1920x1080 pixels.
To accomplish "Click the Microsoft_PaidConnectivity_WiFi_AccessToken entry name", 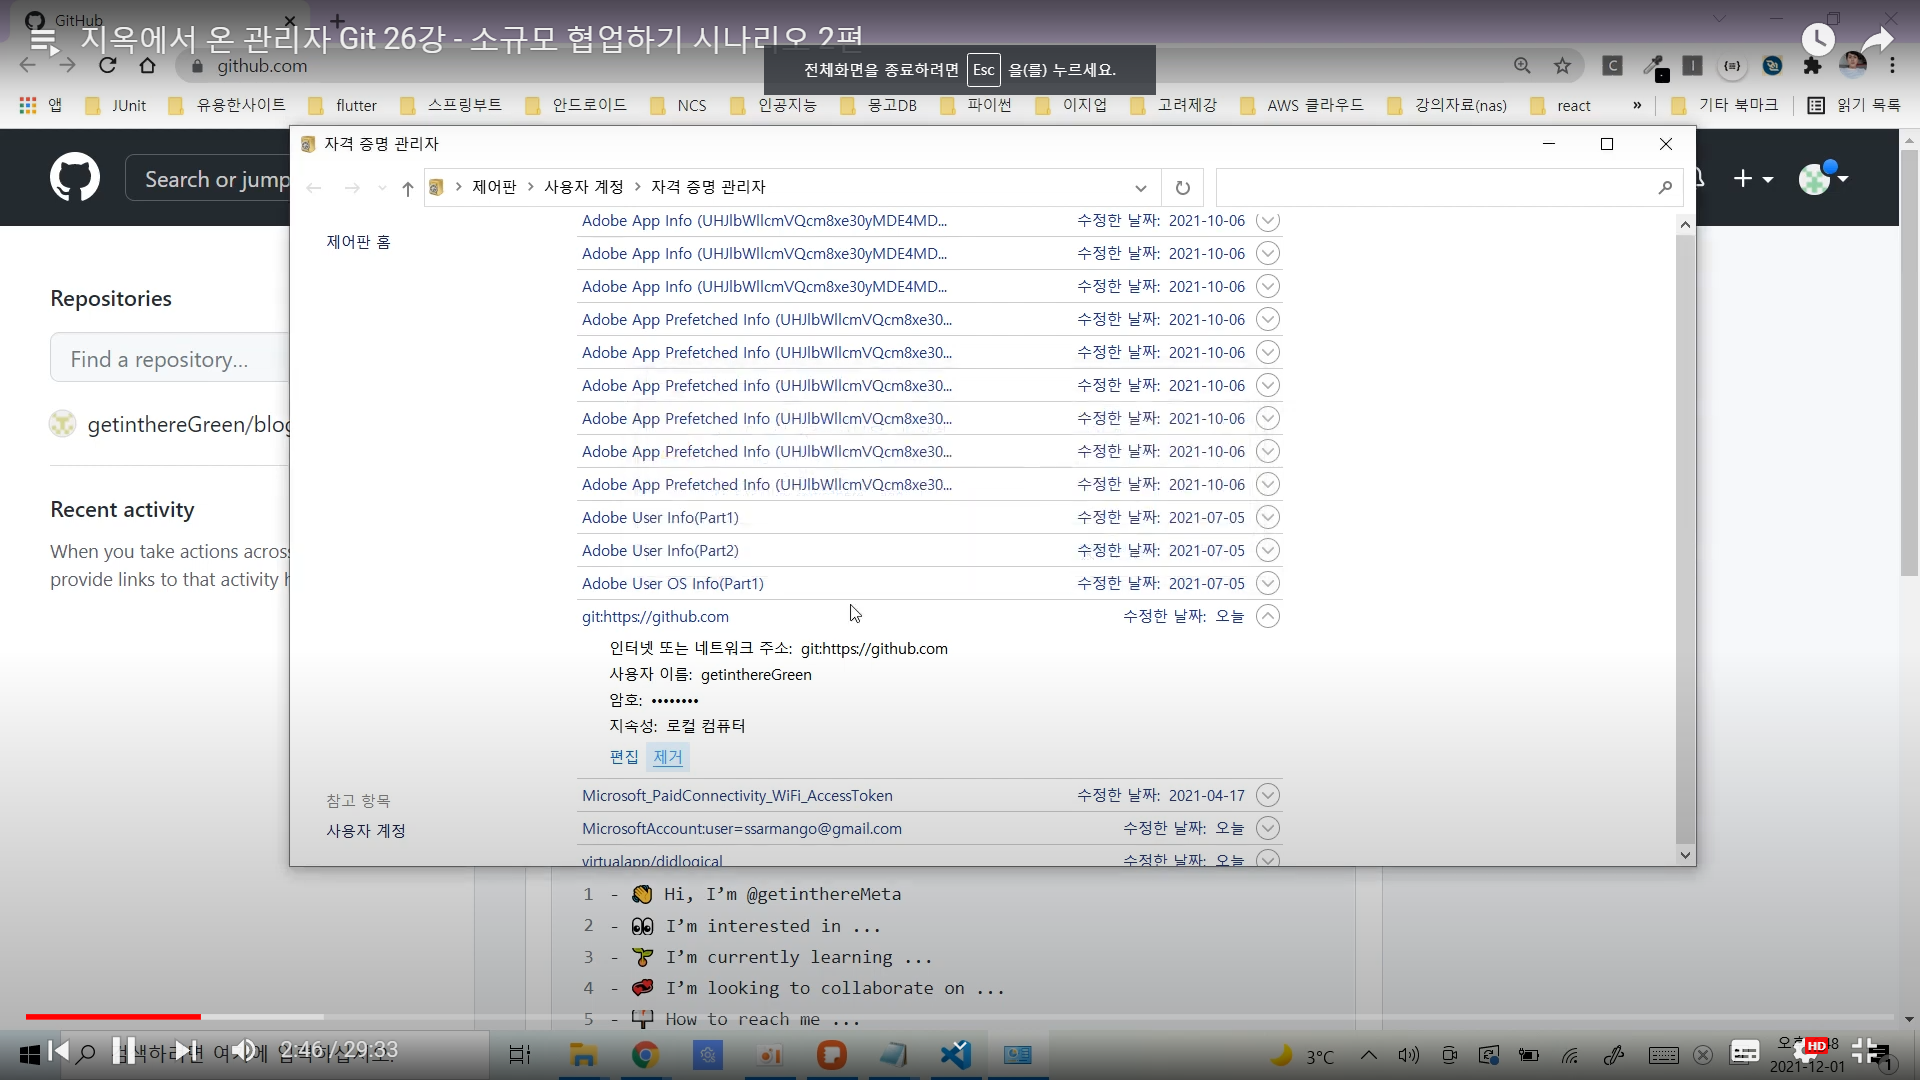I will pyautogui.click(x=737, y=795).
